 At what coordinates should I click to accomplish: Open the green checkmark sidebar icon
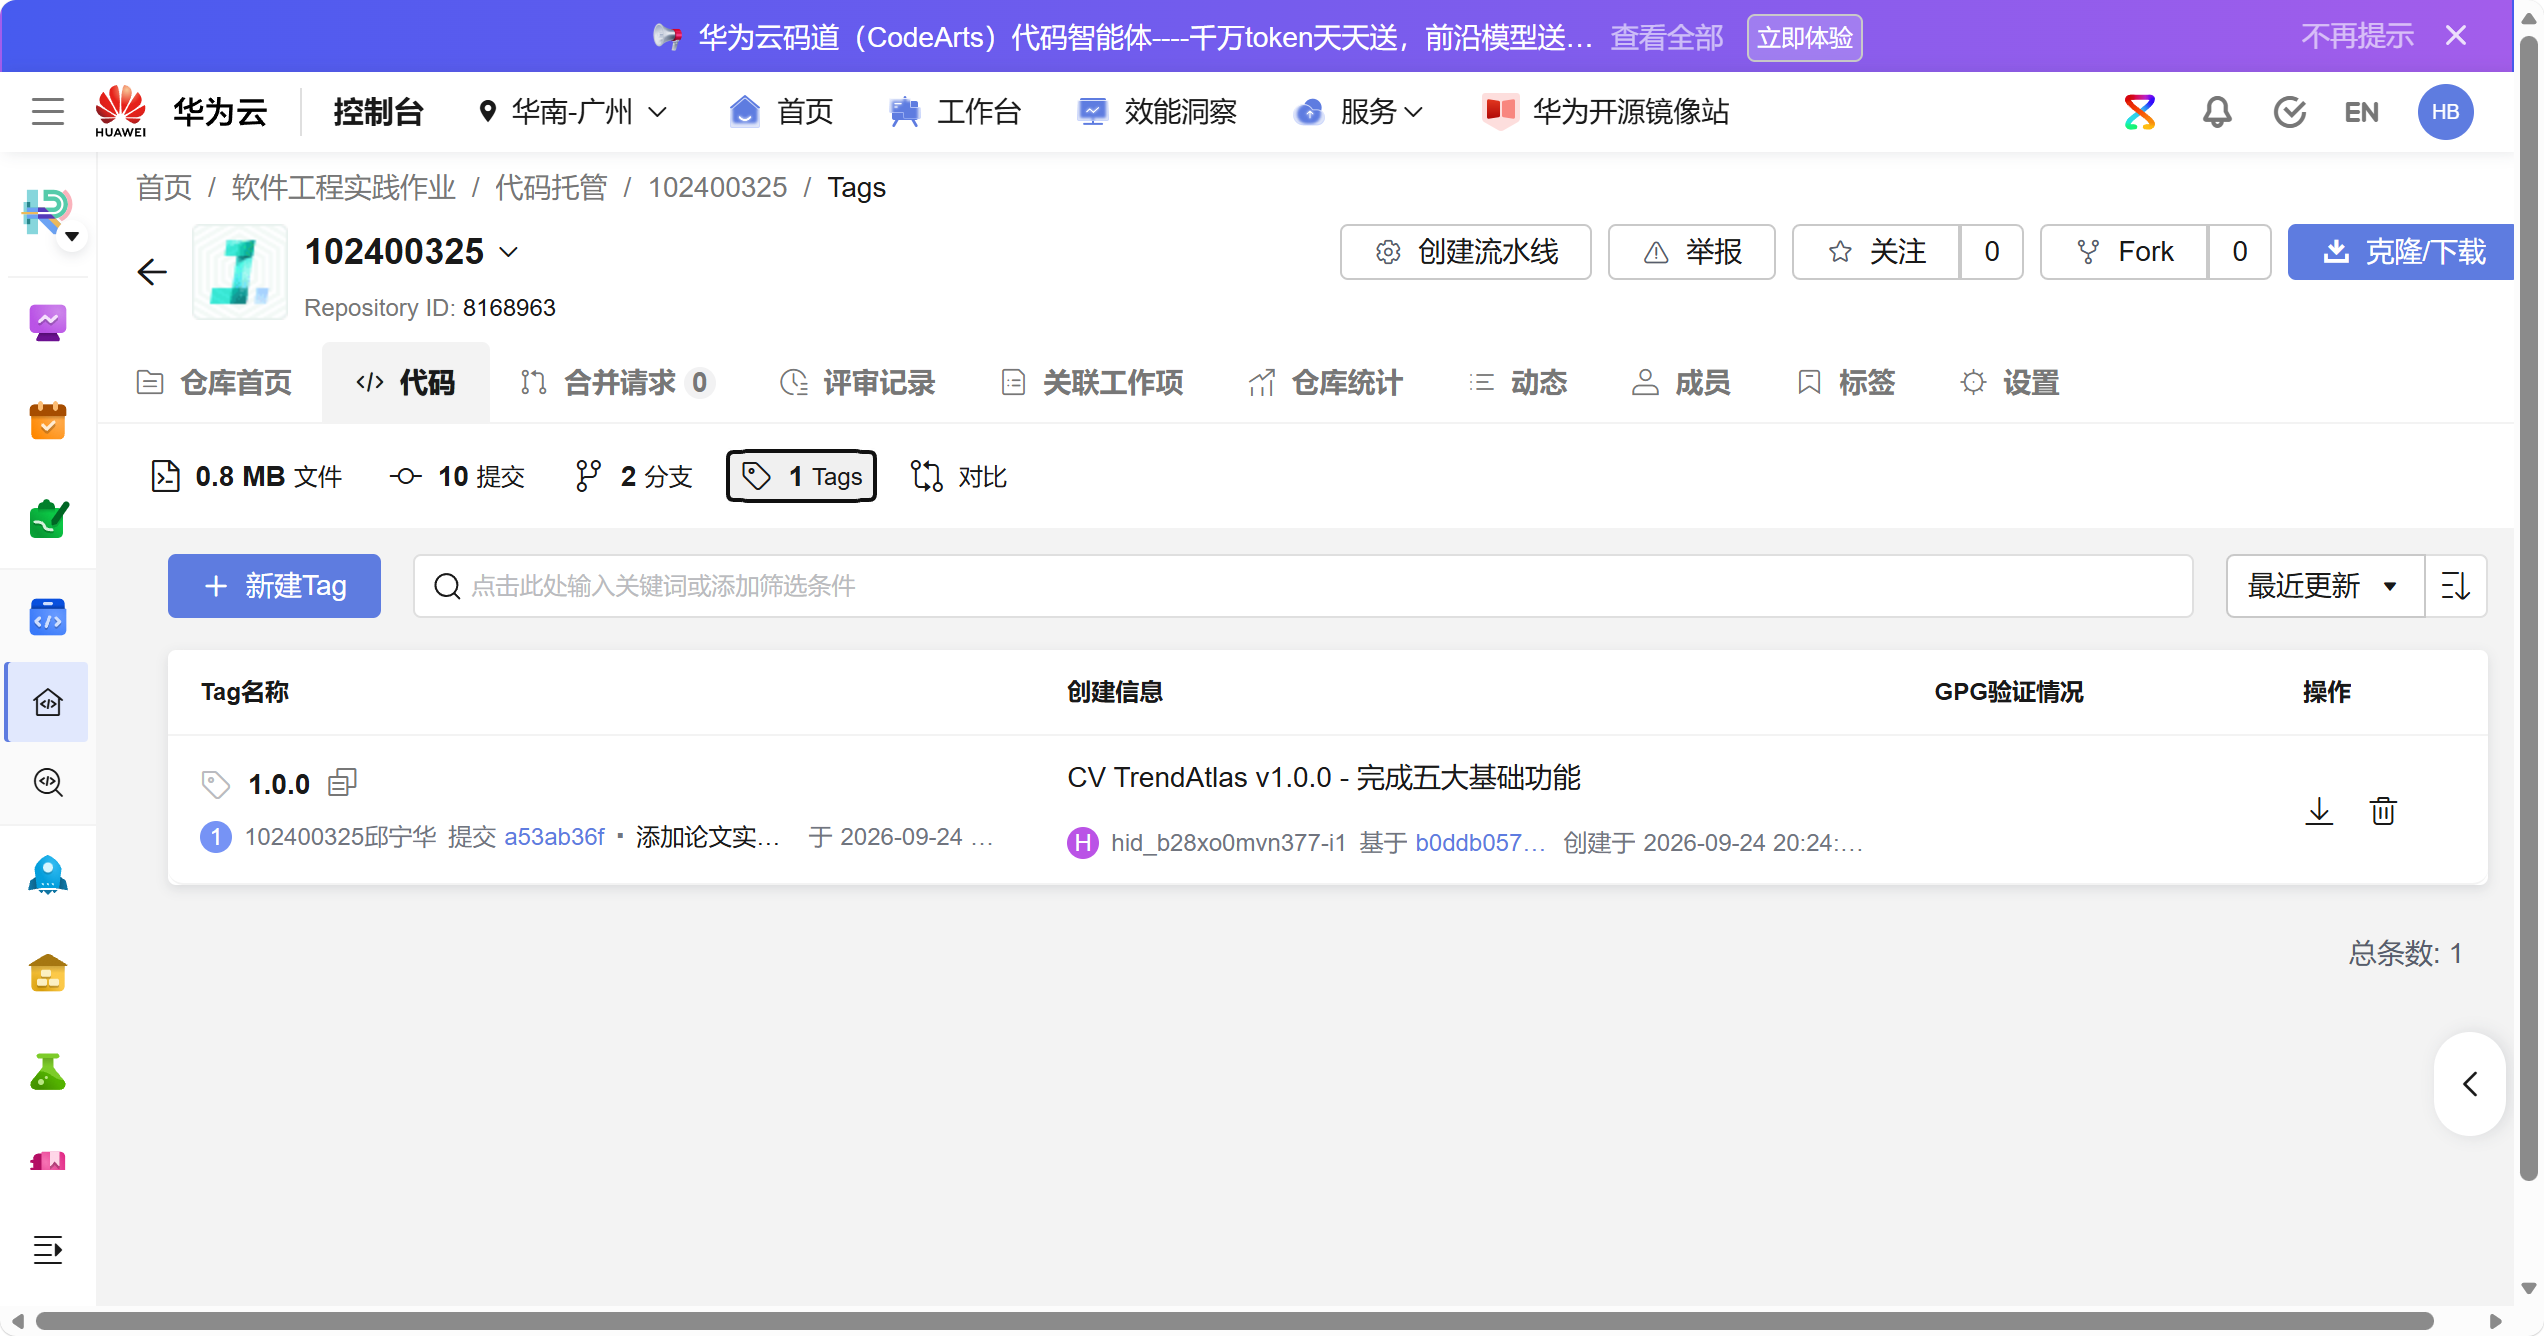[48, 519]
